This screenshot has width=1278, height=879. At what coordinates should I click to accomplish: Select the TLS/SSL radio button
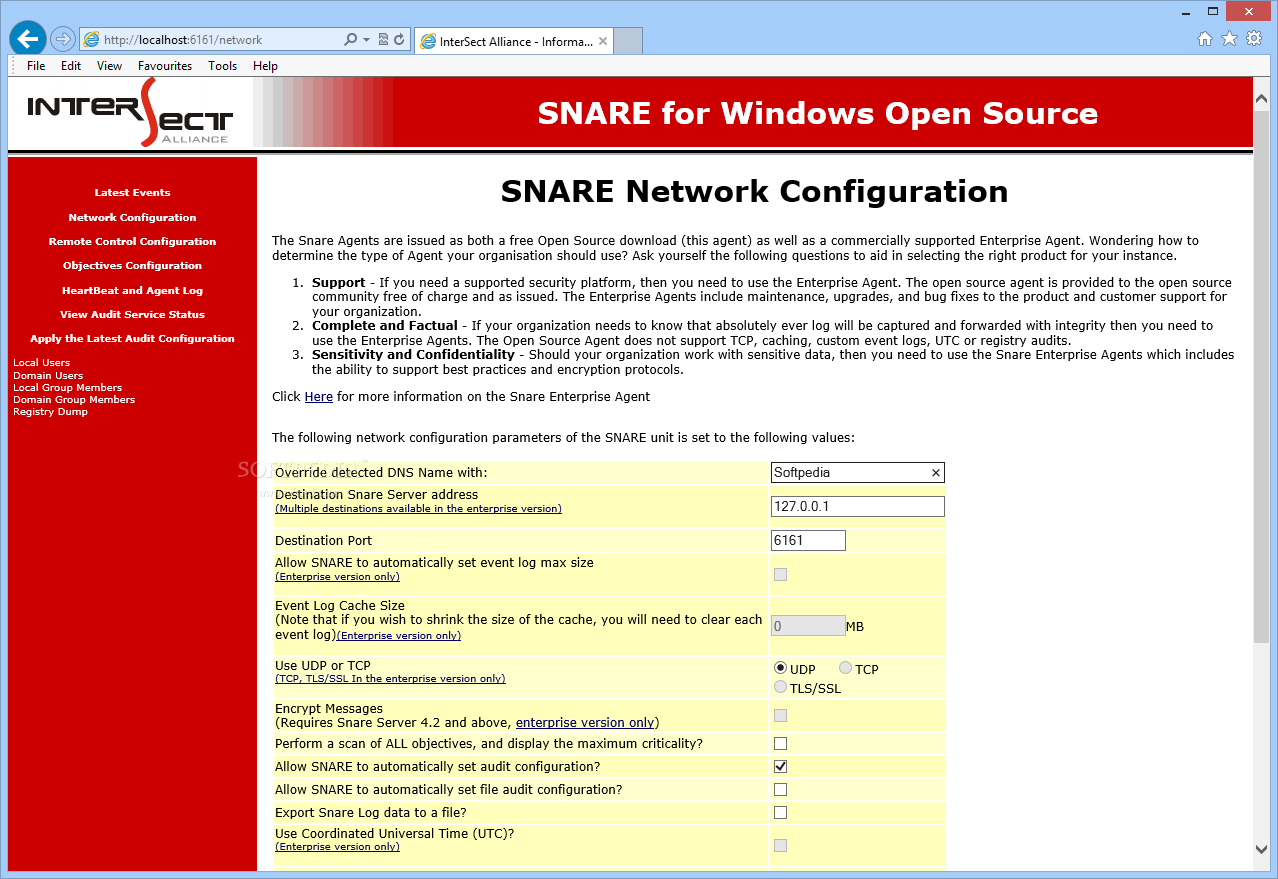780,687
